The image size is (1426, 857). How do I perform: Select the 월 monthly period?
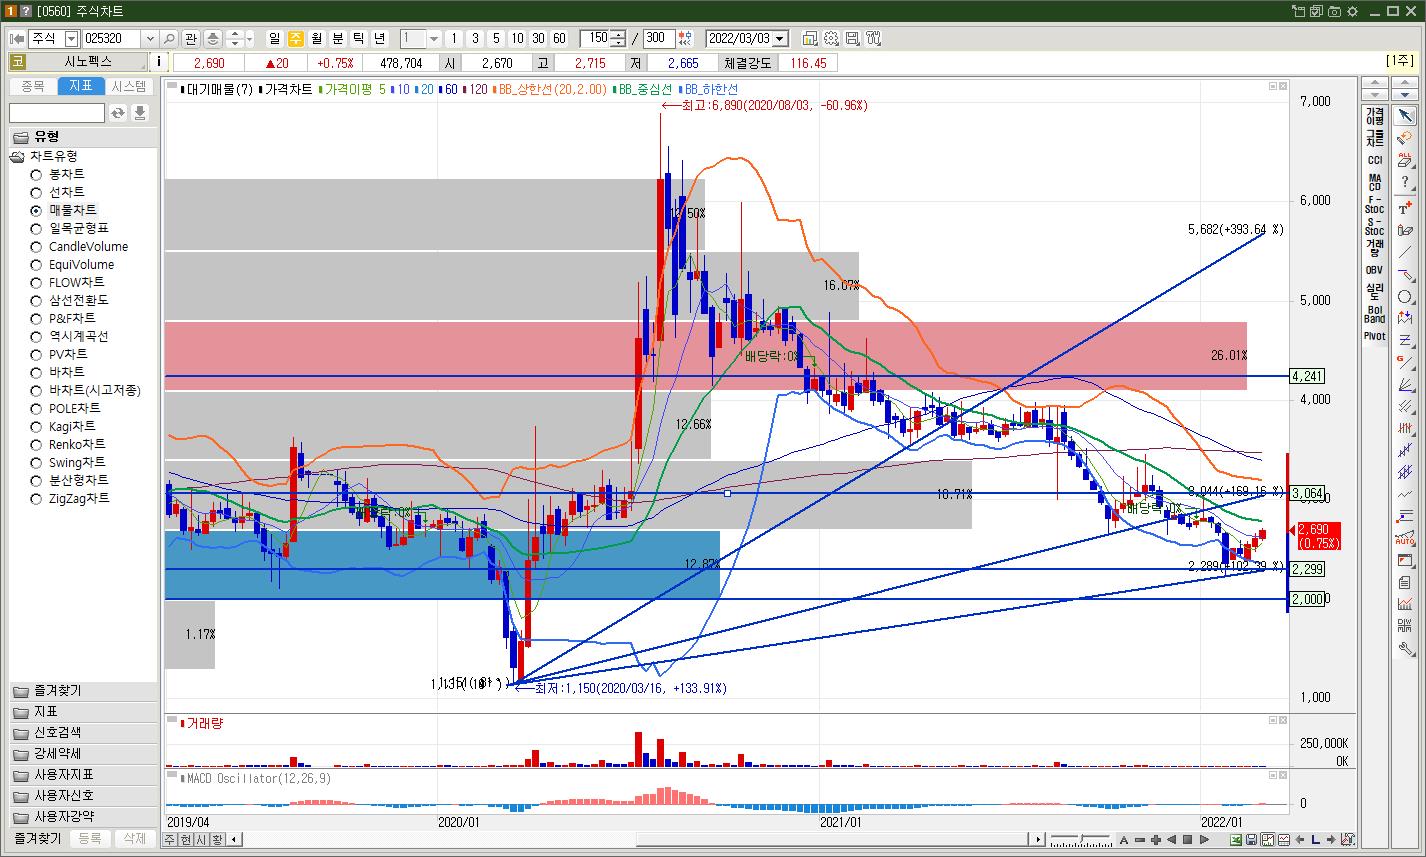point(317,38)
